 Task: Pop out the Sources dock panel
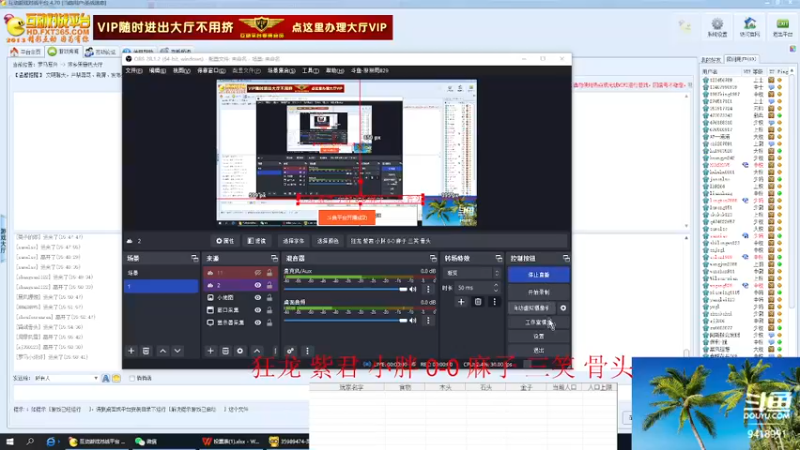pyautogui.click(x=274, y=258)
